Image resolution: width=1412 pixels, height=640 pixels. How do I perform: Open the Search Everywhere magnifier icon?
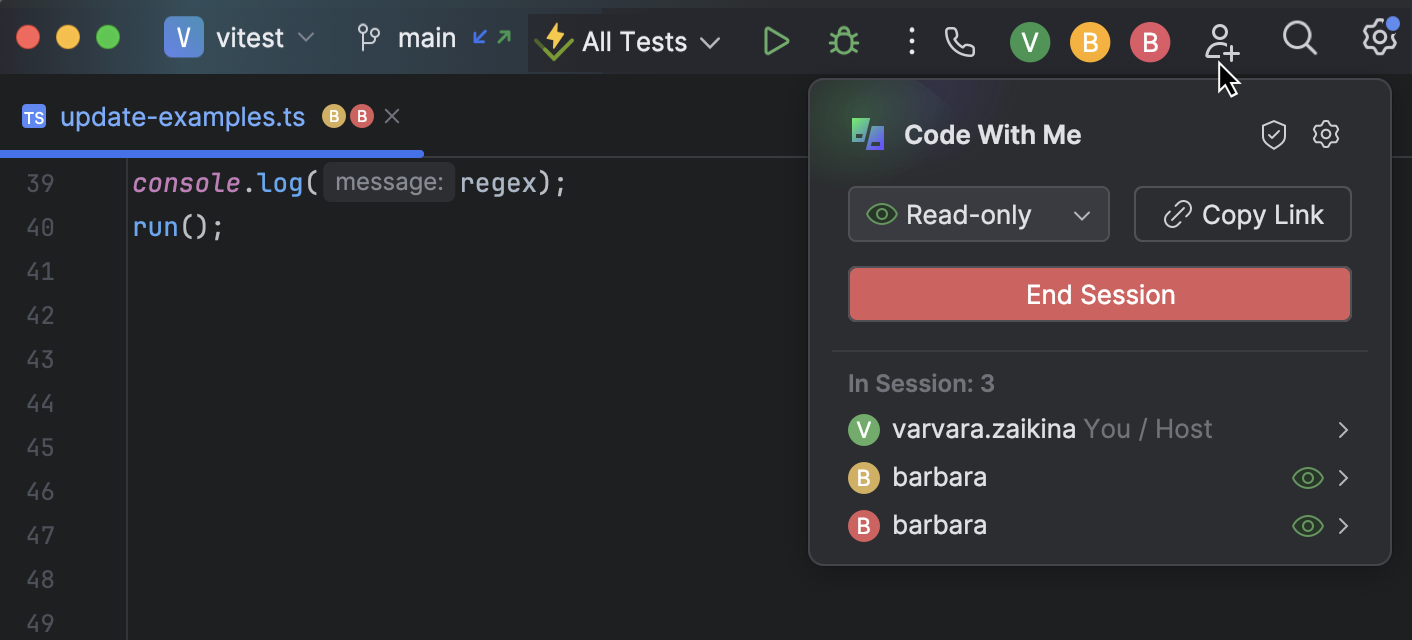coord(1299,38)
